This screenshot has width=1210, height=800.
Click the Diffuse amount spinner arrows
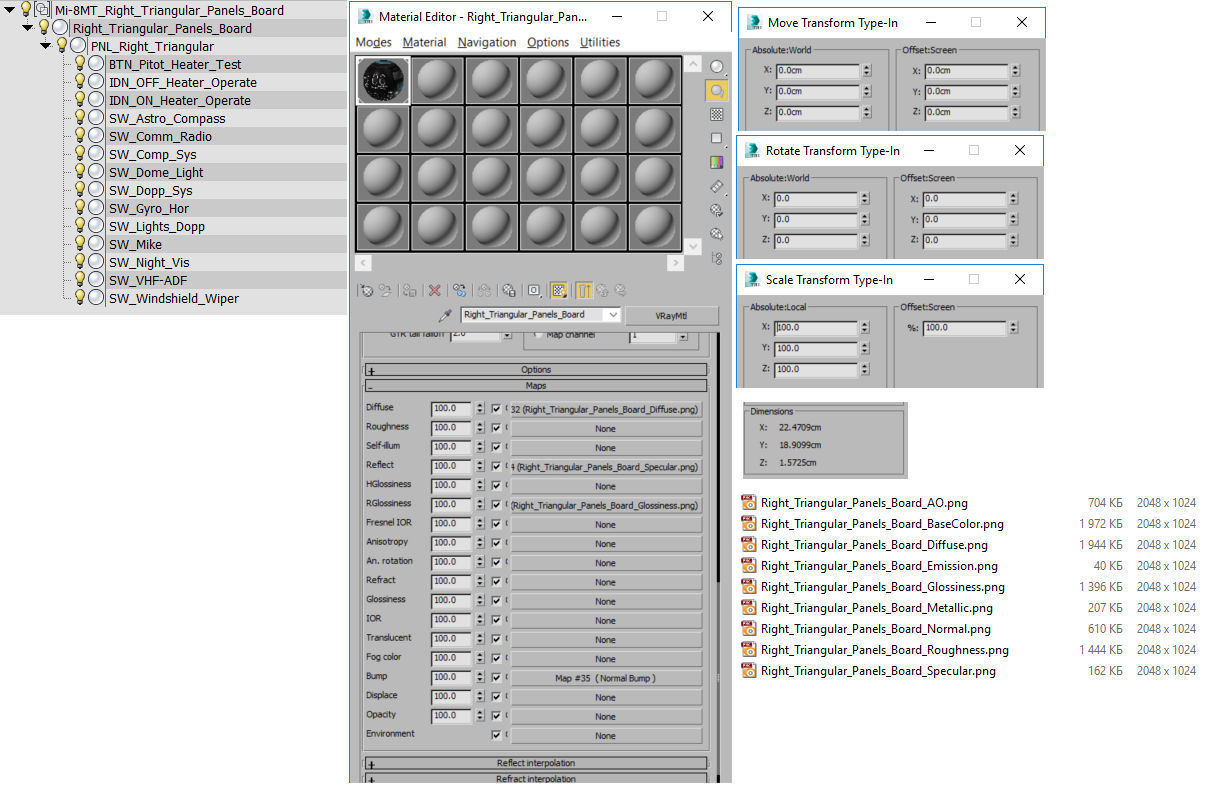point(480,409)
